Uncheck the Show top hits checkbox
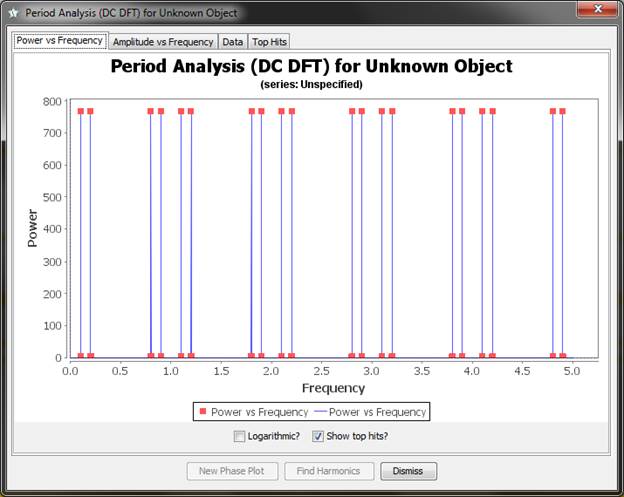This screenshot has width=624, height=497. point(318,436)
